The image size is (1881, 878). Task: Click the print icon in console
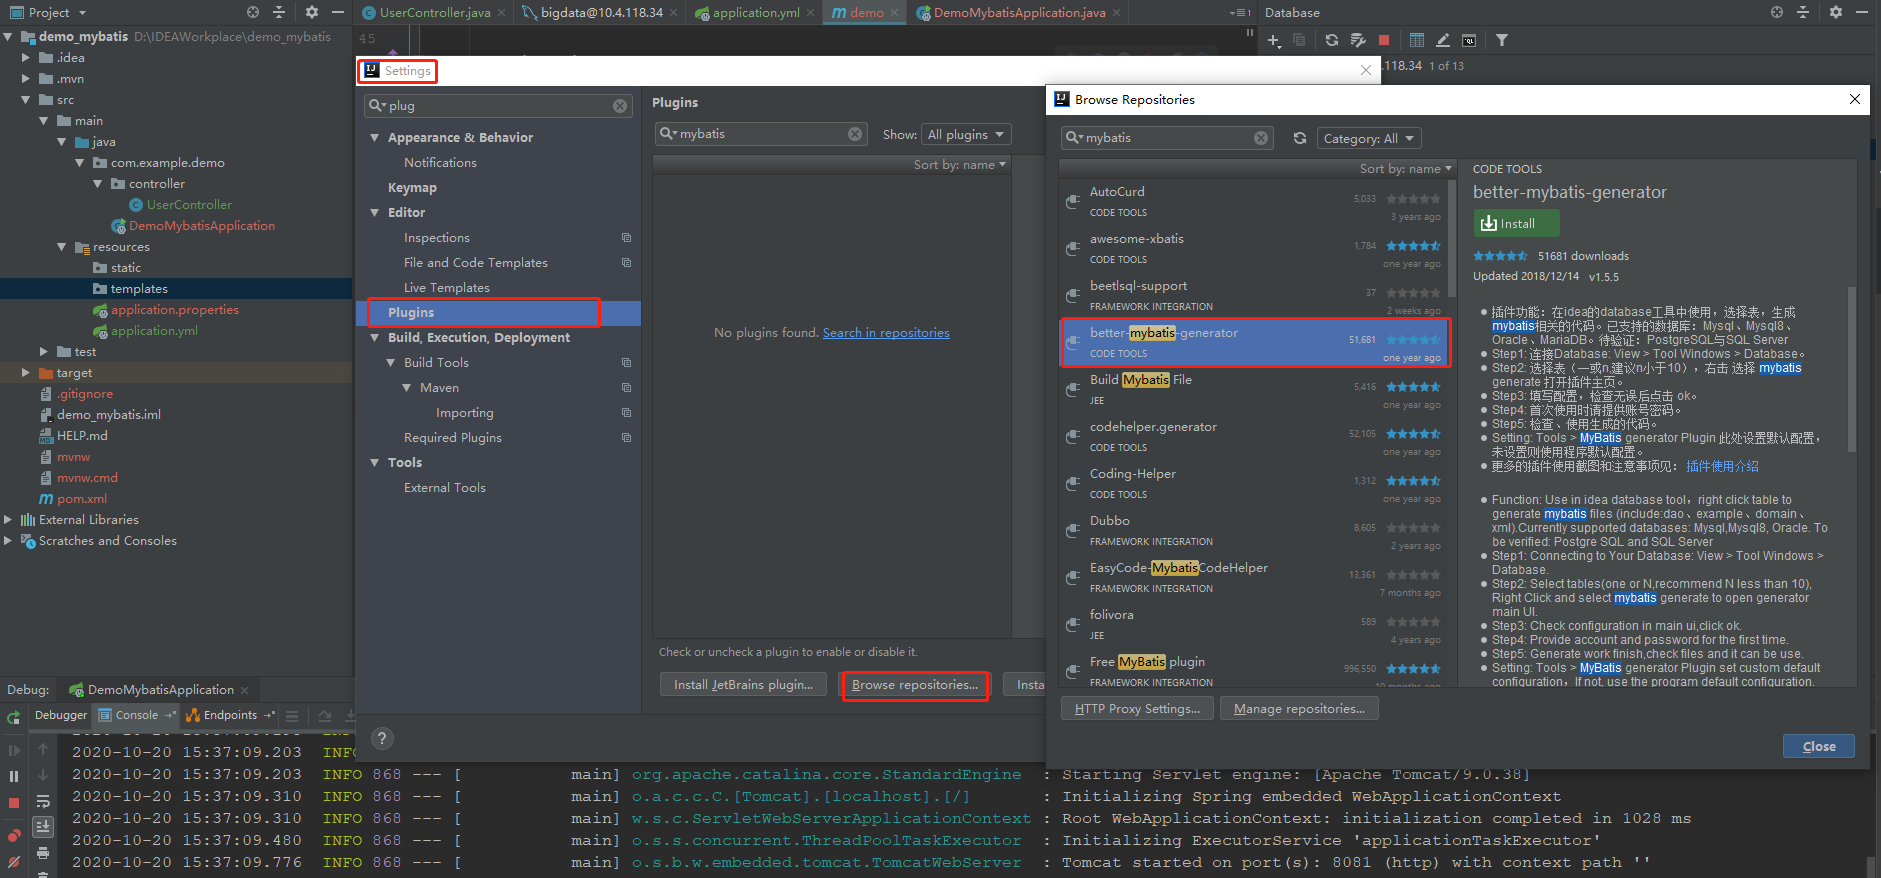[43, 853]
